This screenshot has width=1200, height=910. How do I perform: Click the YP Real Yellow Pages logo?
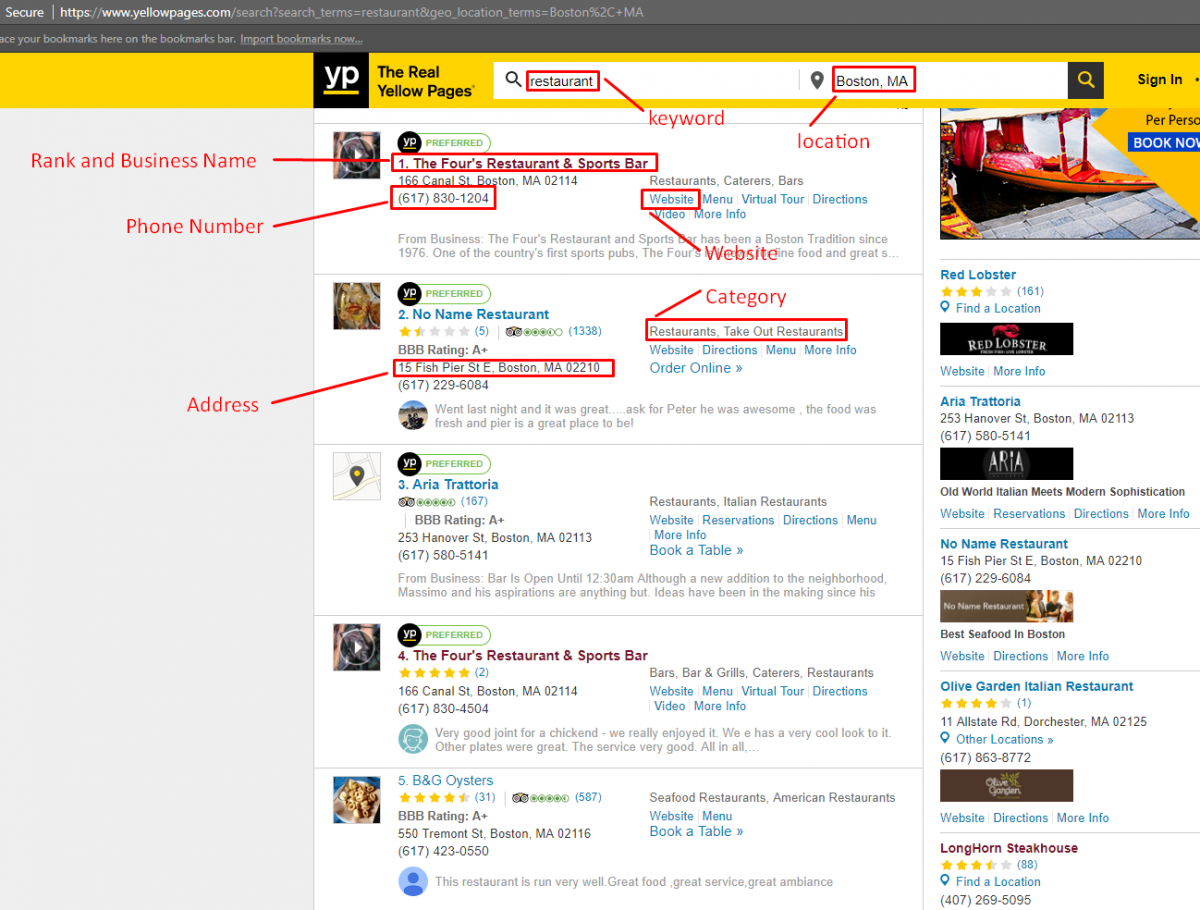[x=340, y=80]
